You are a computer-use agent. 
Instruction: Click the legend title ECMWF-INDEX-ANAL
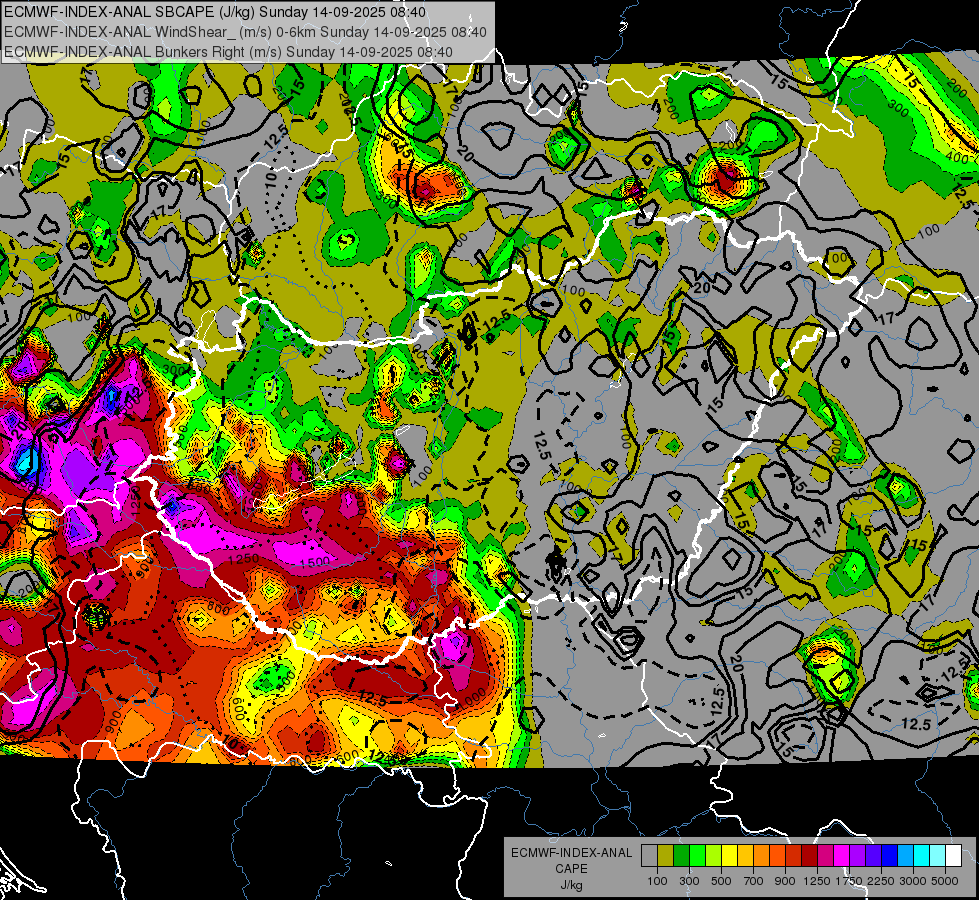click(x=572, y=853)
